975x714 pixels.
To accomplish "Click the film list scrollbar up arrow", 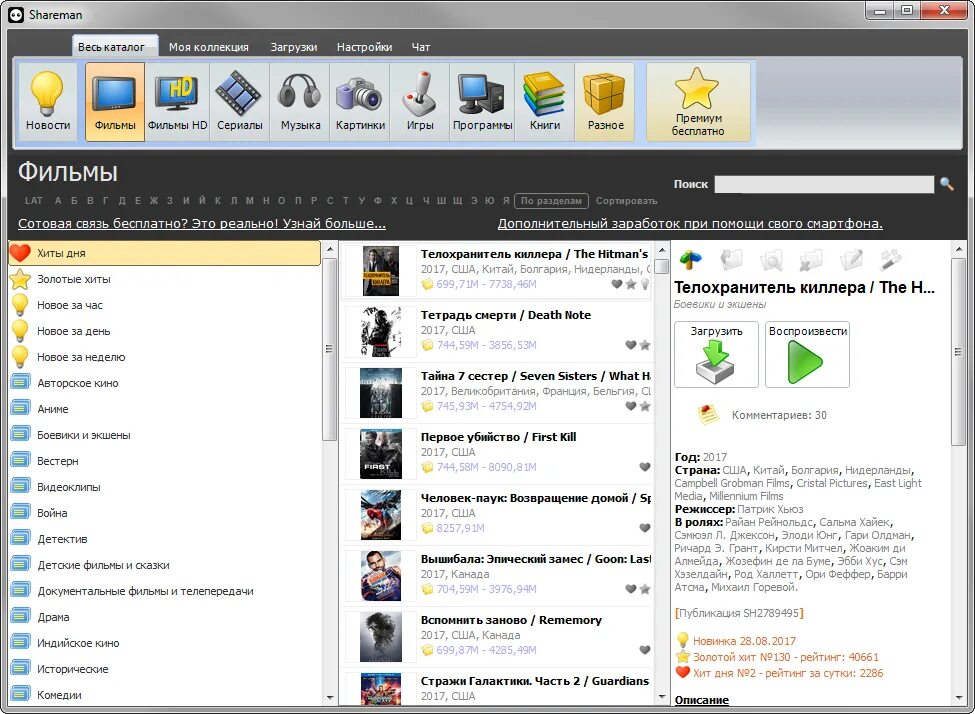I will click(x=662, y=249).
